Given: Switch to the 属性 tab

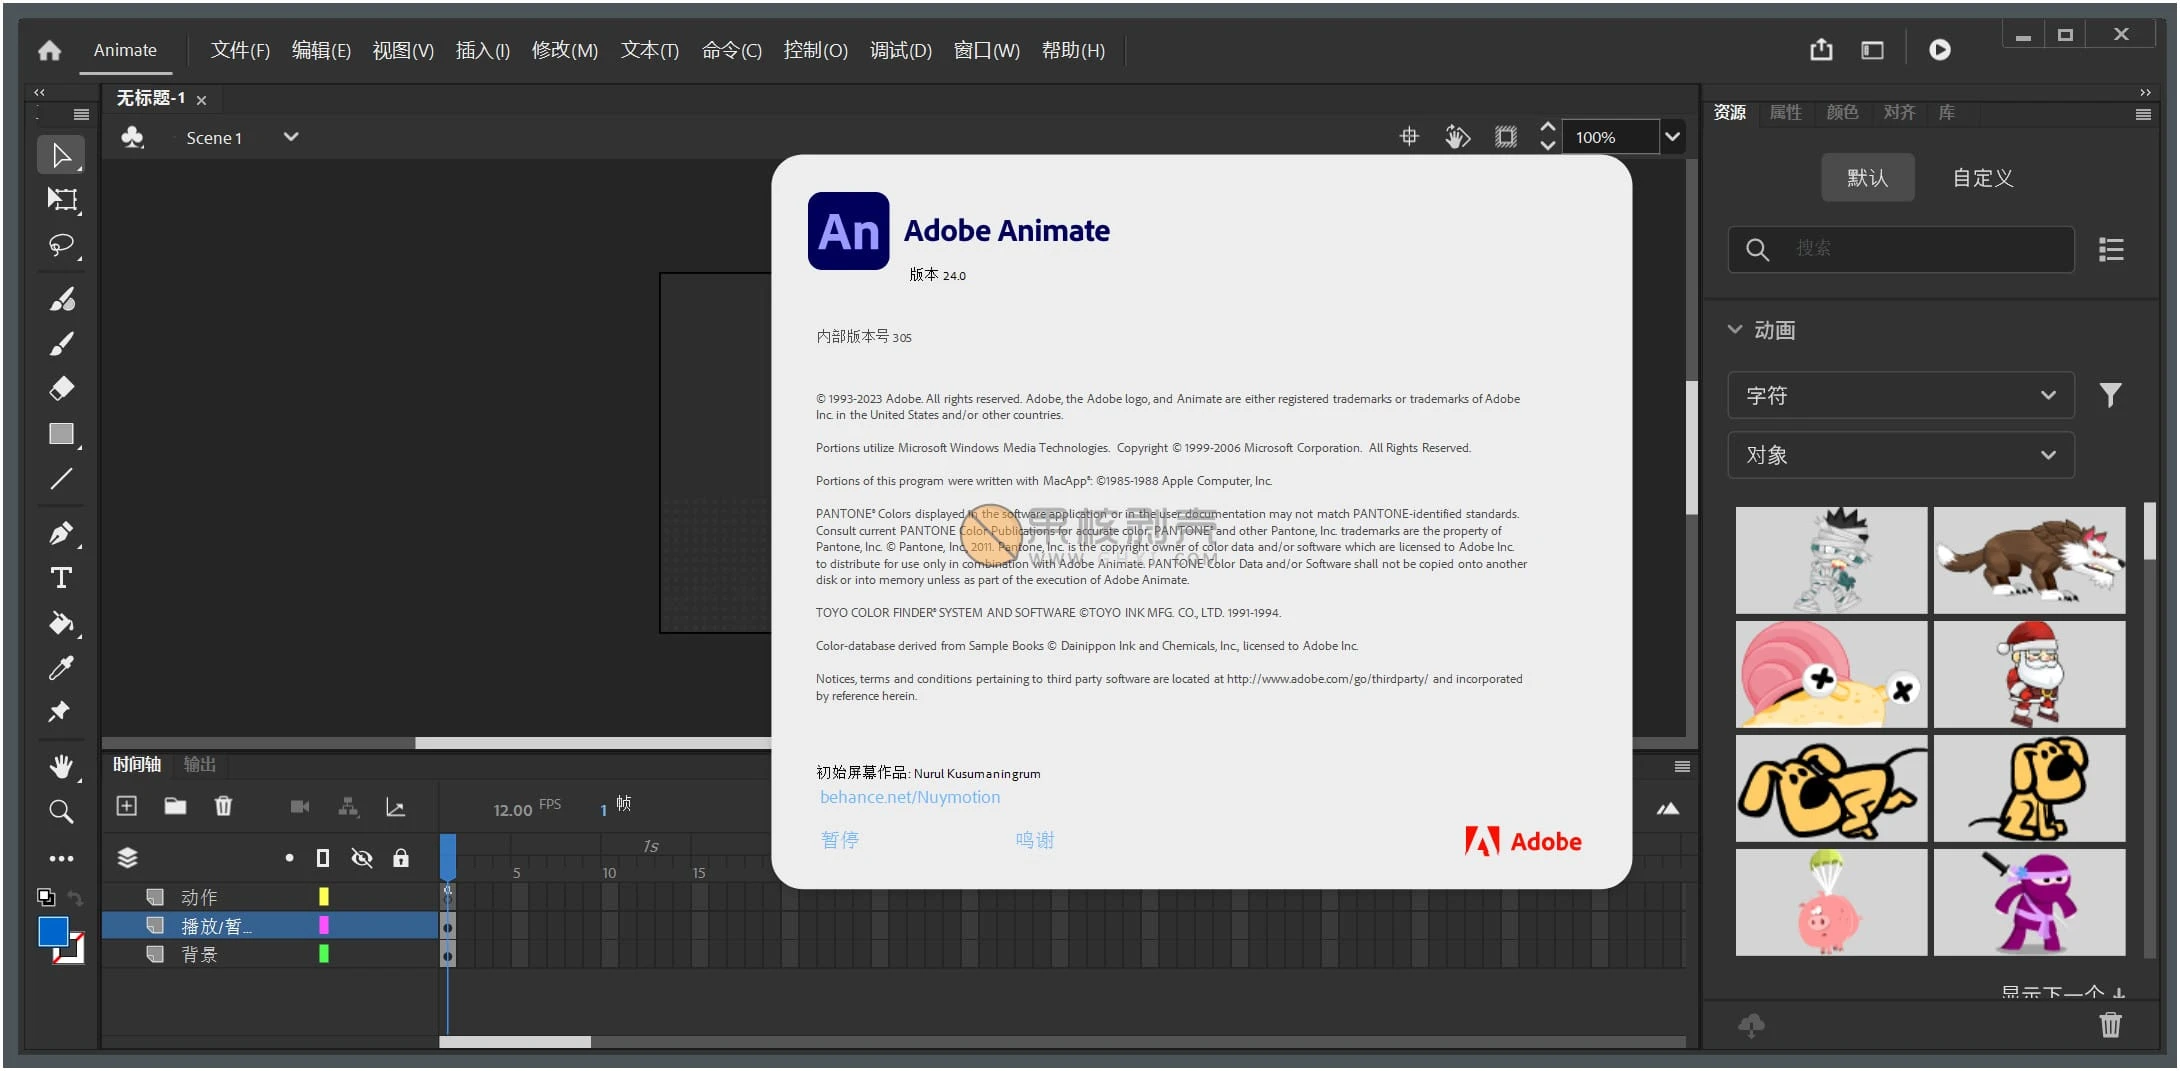Looking at the screenshot, I should [1785, 112].
